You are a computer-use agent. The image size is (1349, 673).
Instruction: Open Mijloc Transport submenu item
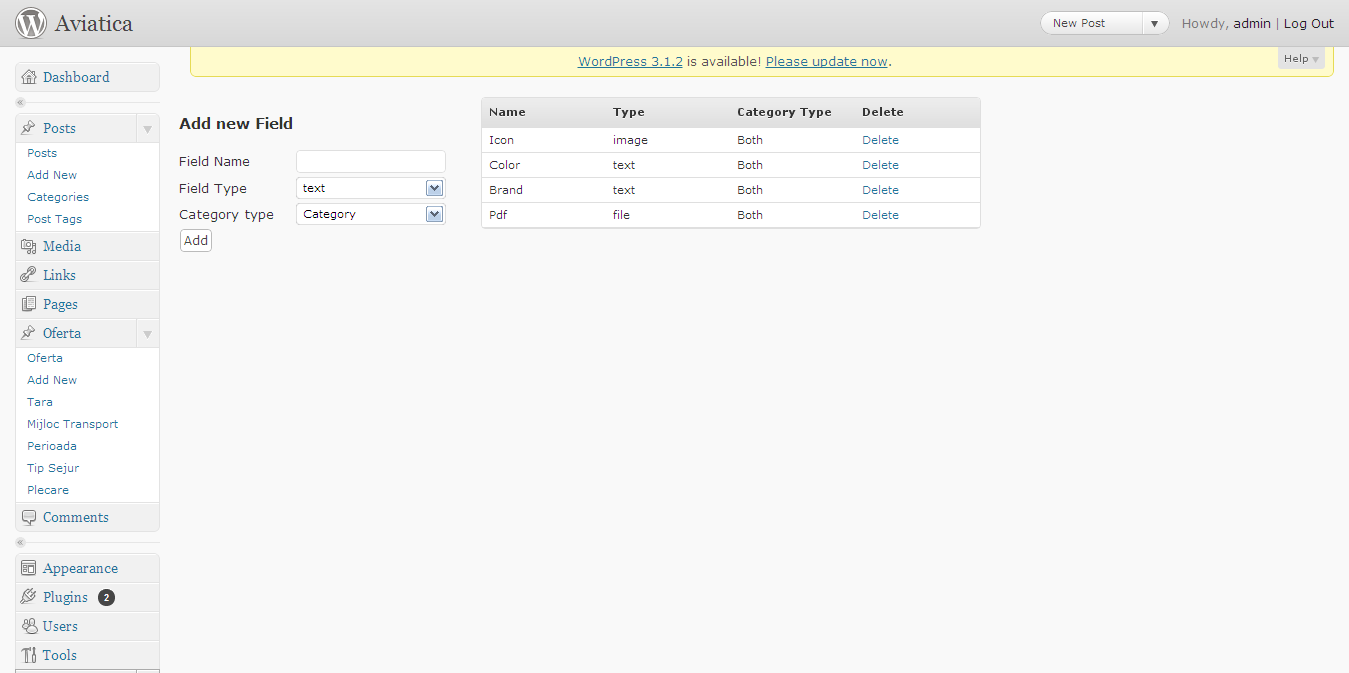pos(72,424)
